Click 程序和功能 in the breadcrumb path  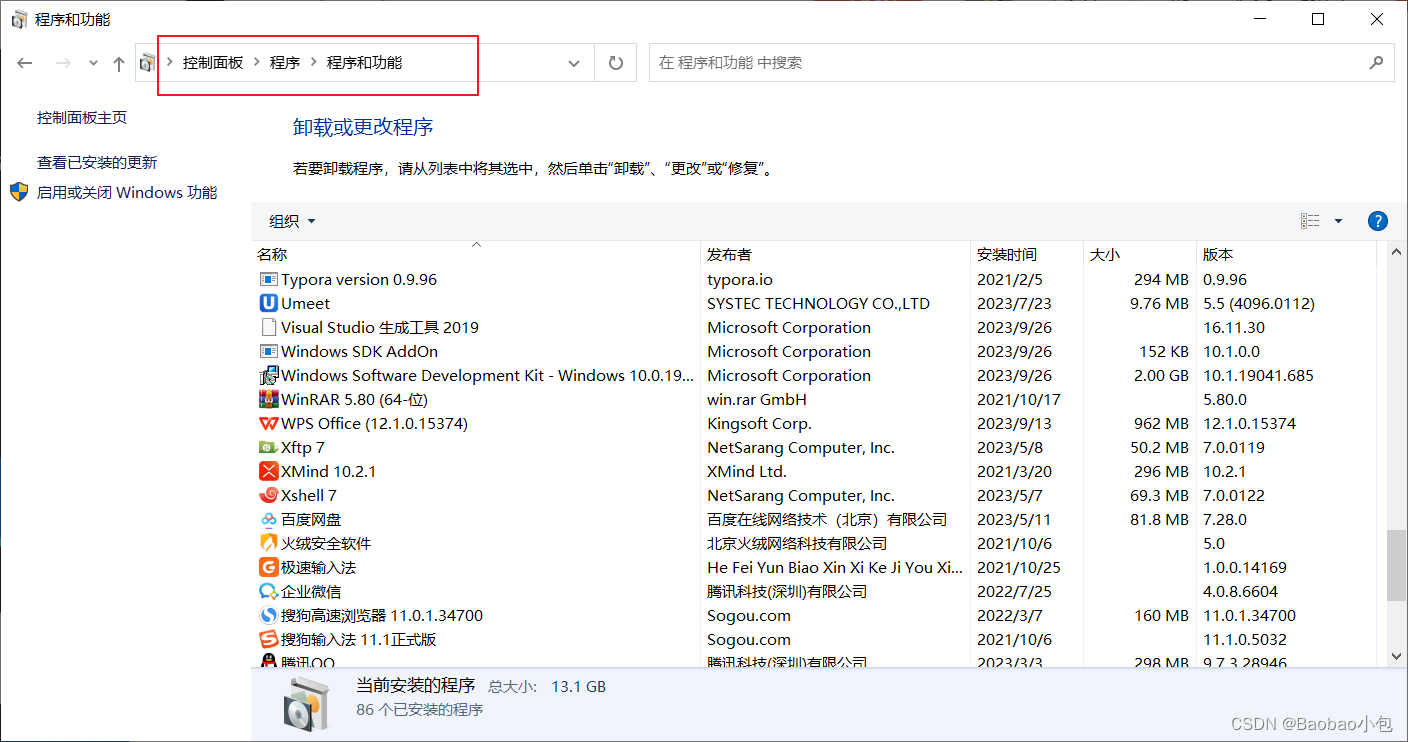click(x=365, y=62)
